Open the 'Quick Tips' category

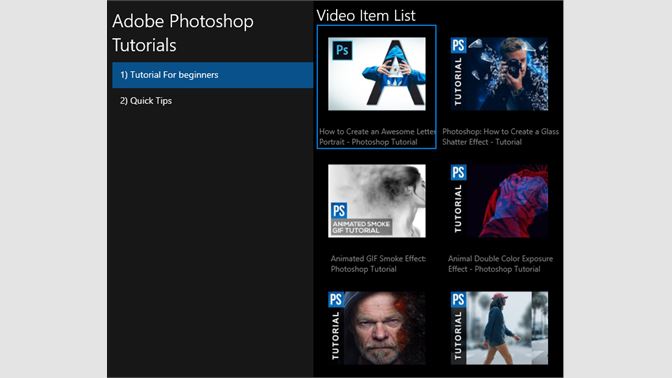[213, 101]
